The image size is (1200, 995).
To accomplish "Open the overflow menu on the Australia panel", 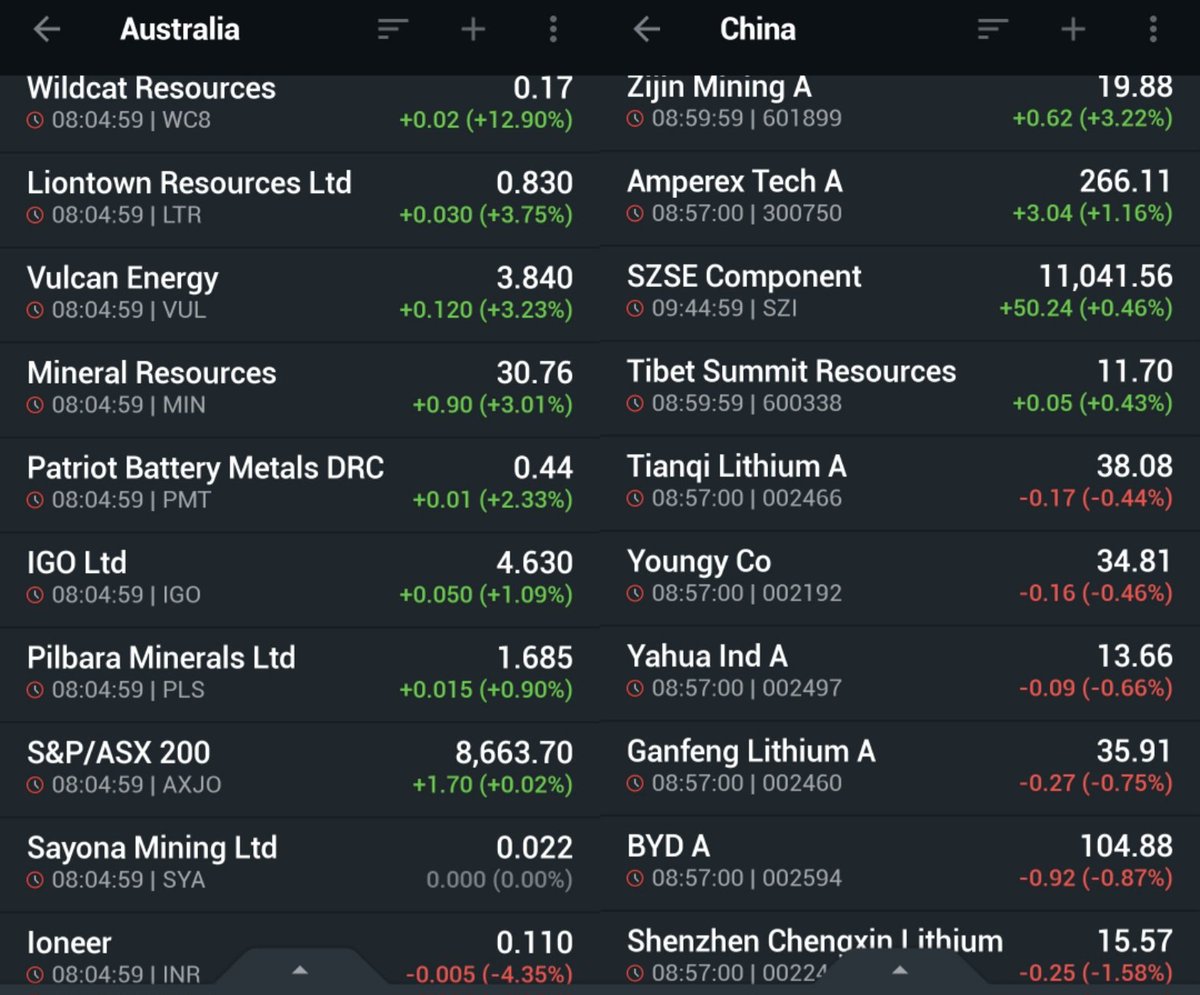I will tap(553, 29).
